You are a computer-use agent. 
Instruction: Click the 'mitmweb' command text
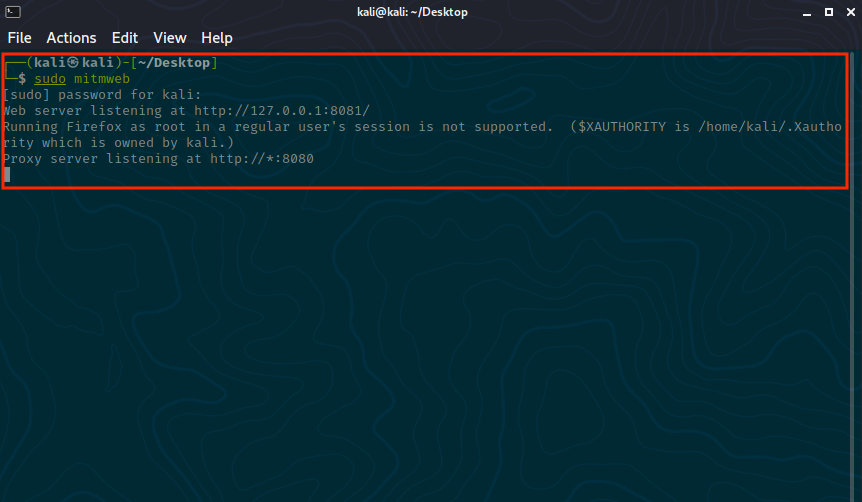102,79
